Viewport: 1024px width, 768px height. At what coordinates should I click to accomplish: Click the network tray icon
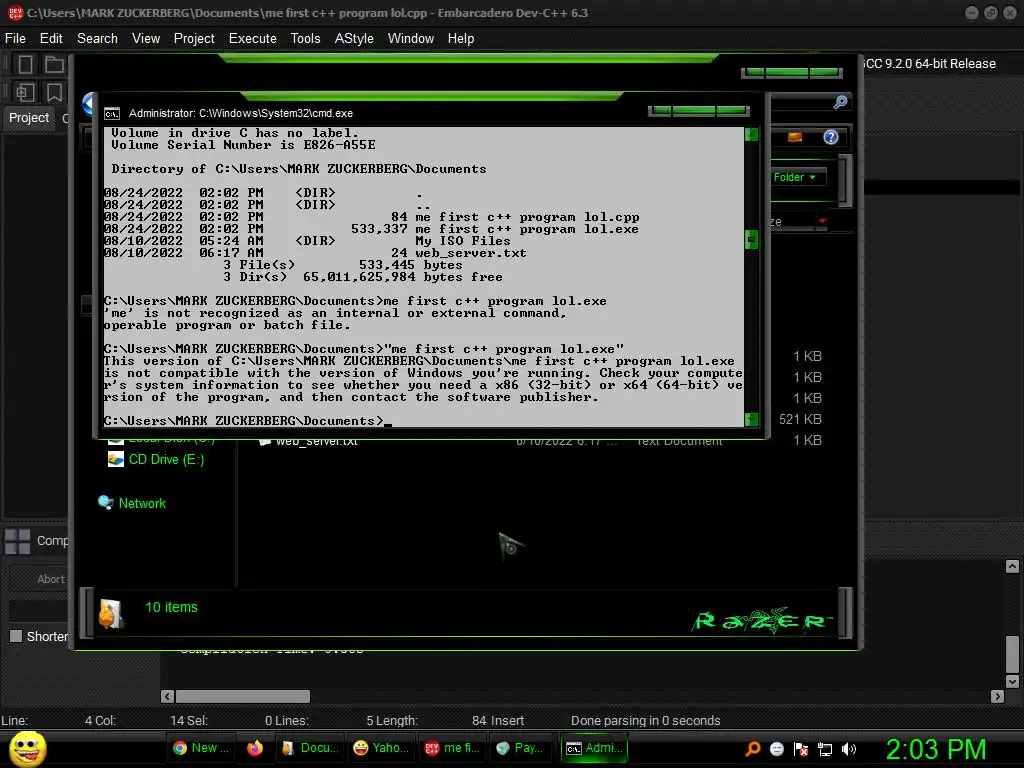click(825, 749)
